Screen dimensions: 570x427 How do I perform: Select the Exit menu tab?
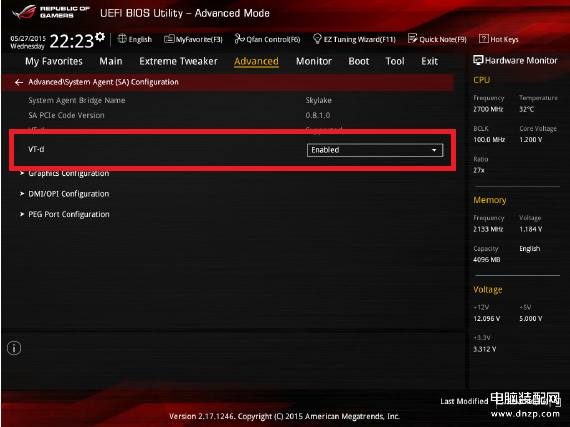(x=429, y=61)
